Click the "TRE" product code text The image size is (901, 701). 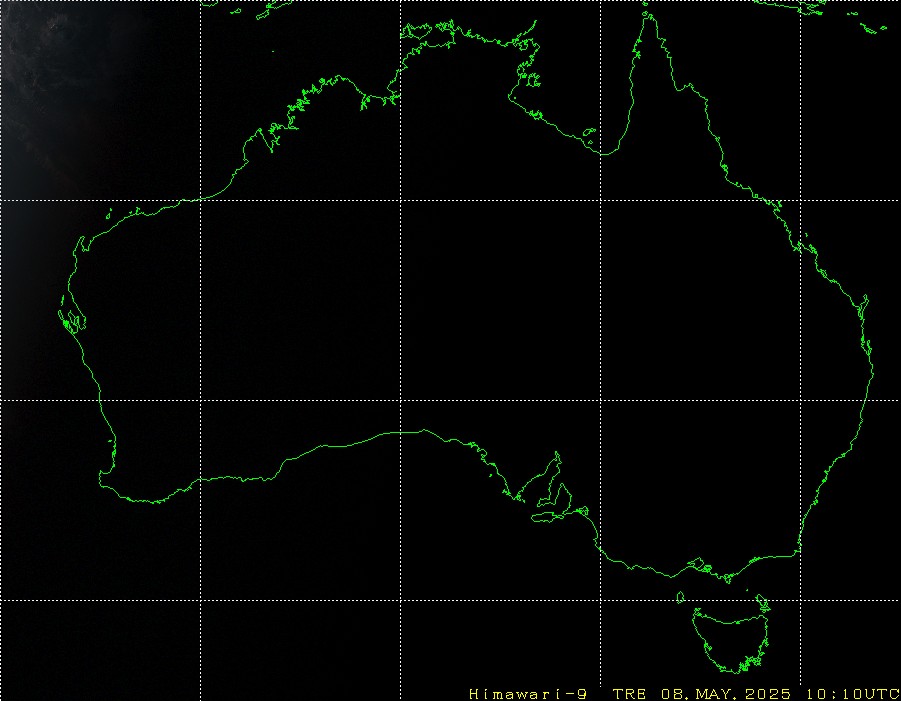click(x=629, y=694)
